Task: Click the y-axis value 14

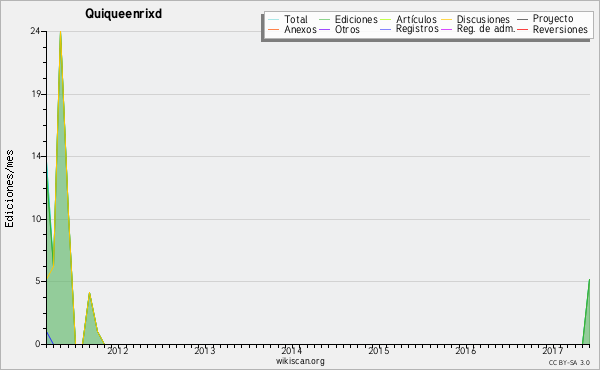Action: click(36, 156)
